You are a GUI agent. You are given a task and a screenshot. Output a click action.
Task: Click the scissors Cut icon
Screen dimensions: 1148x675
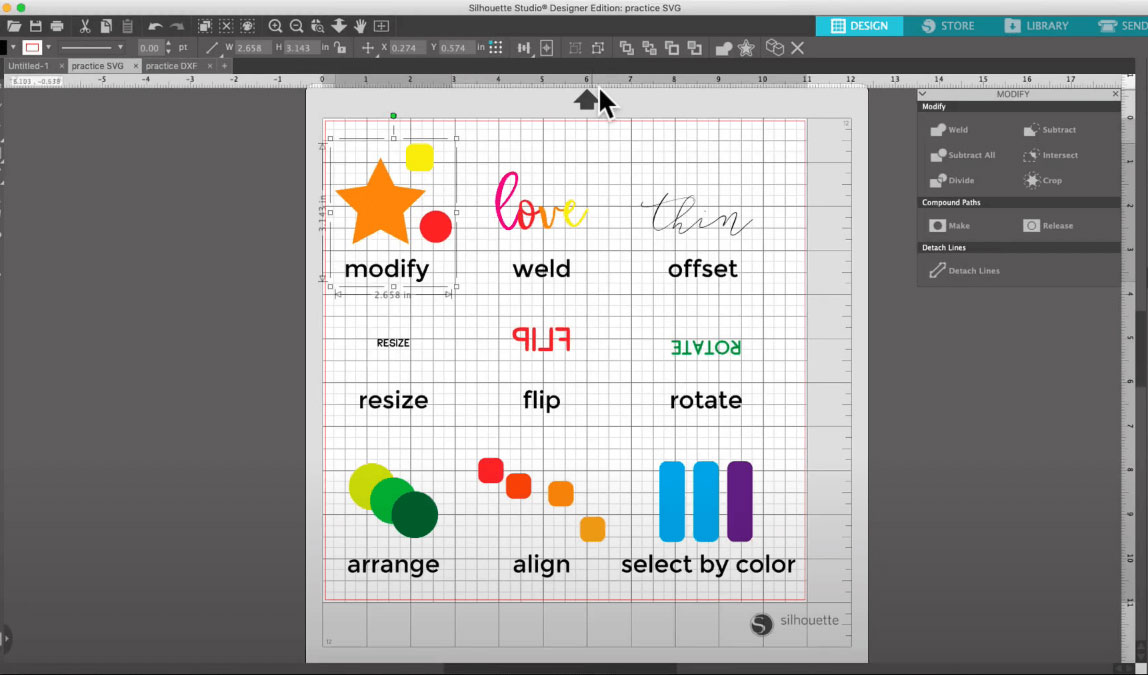(84, 26)
